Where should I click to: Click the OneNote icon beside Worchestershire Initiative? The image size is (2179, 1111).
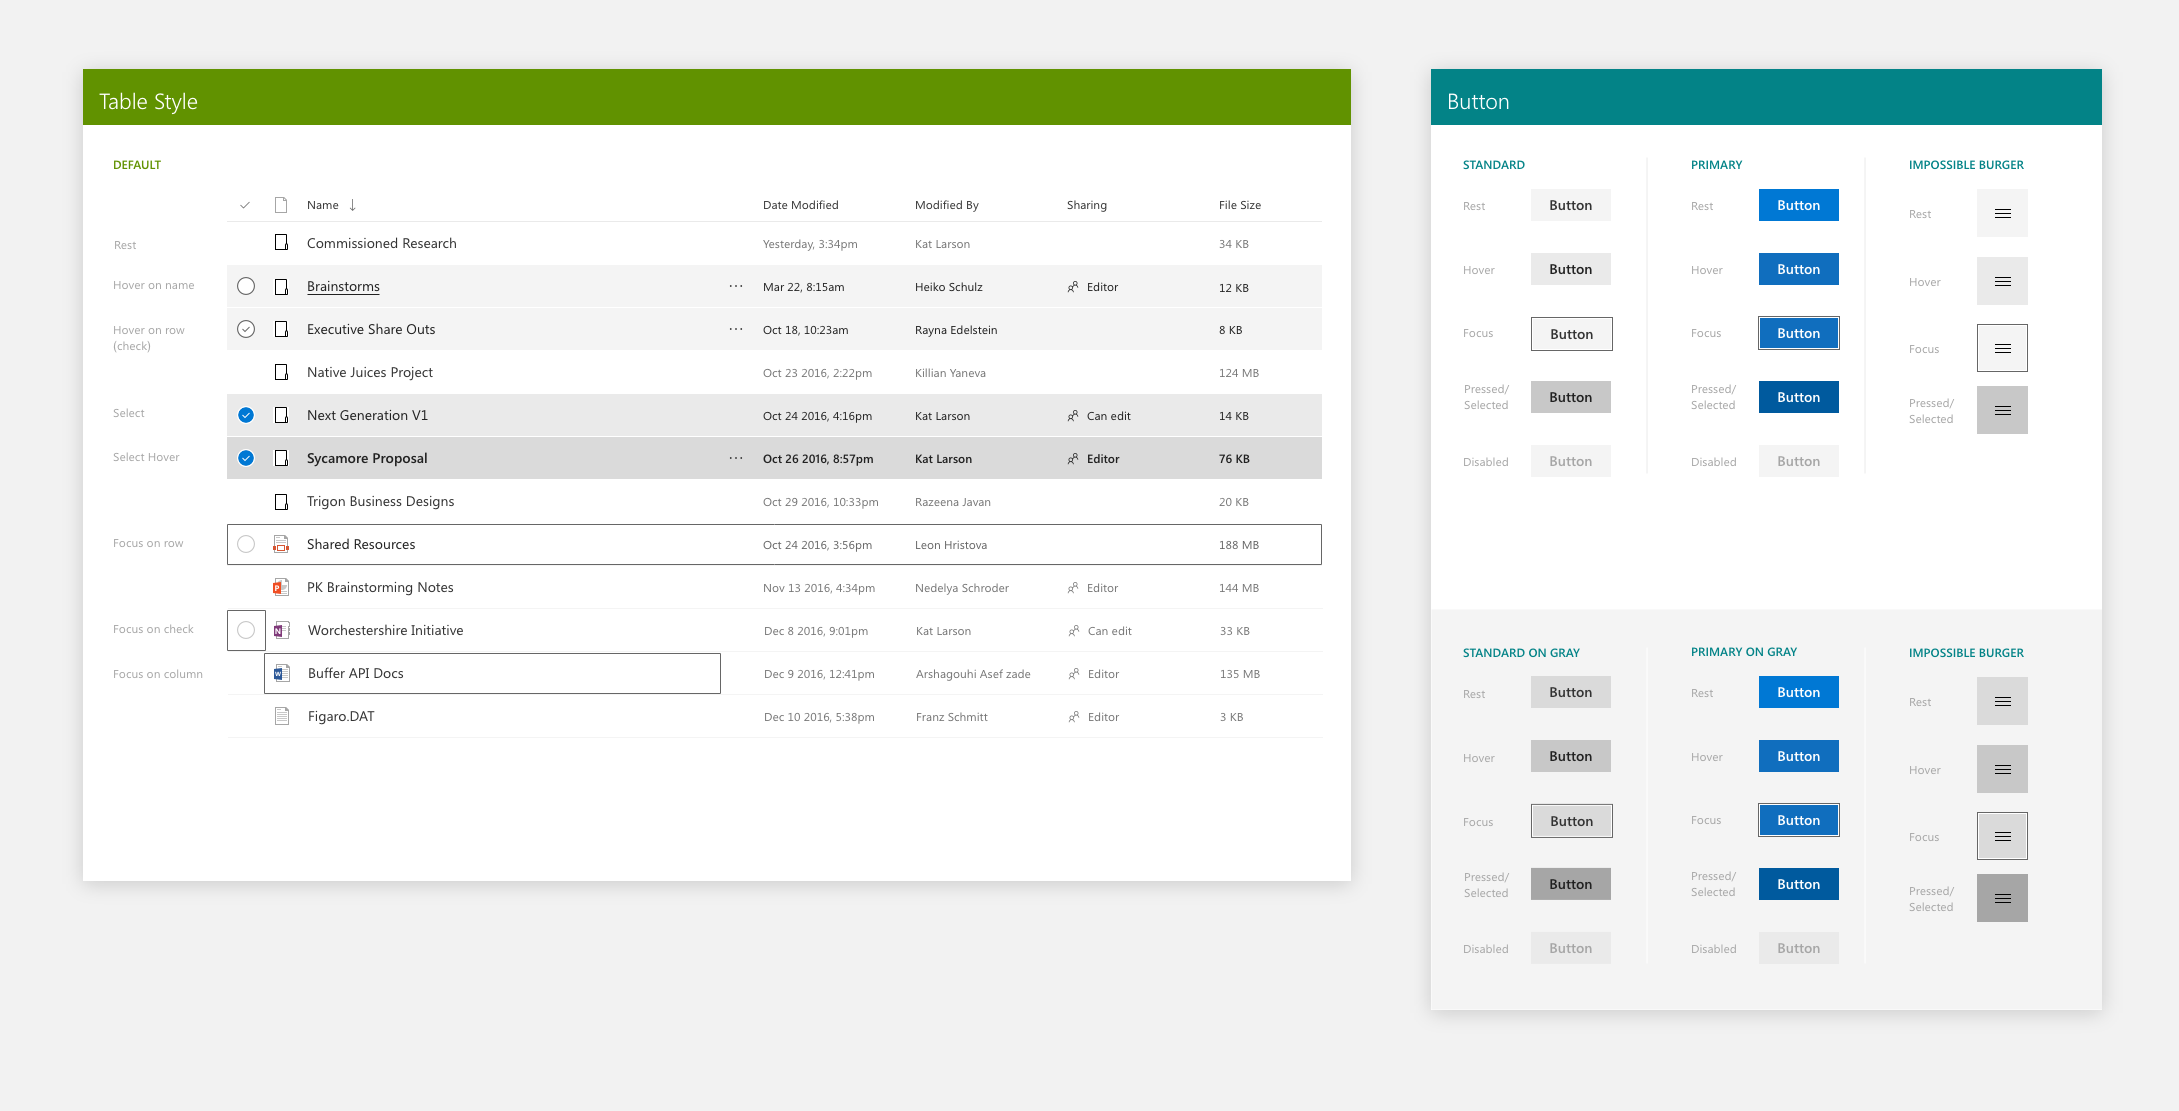point(282,630)
